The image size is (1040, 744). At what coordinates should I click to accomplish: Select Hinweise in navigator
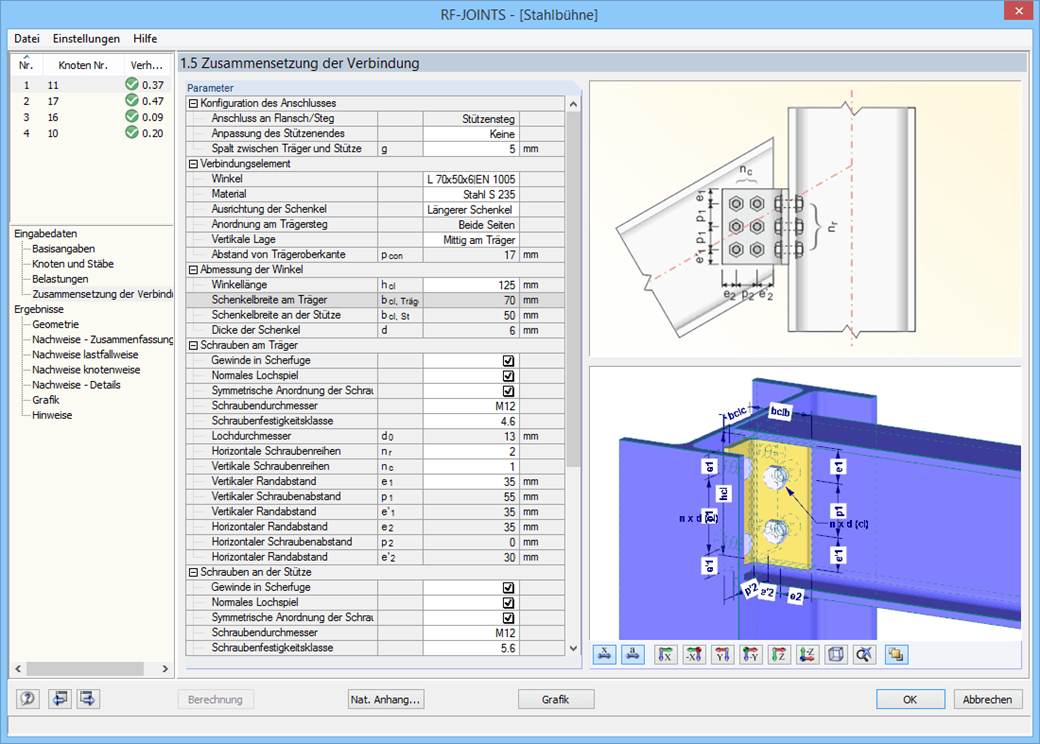(x=52, y=415)
